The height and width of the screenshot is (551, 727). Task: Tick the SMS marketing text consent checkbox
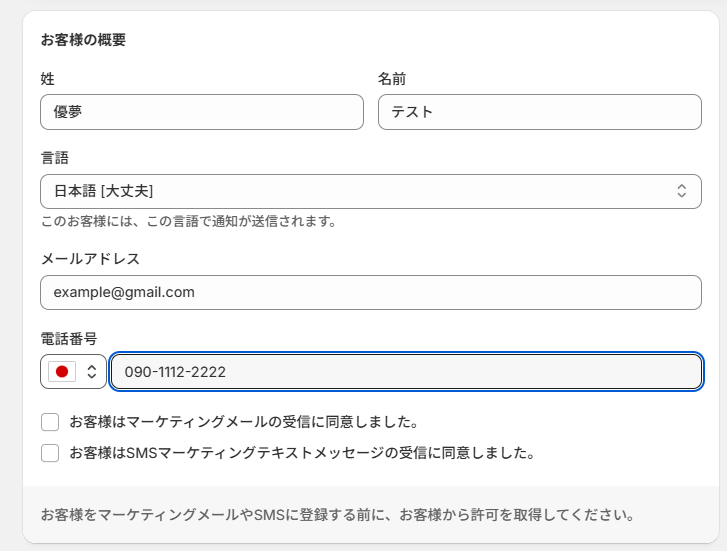point(50,453)
